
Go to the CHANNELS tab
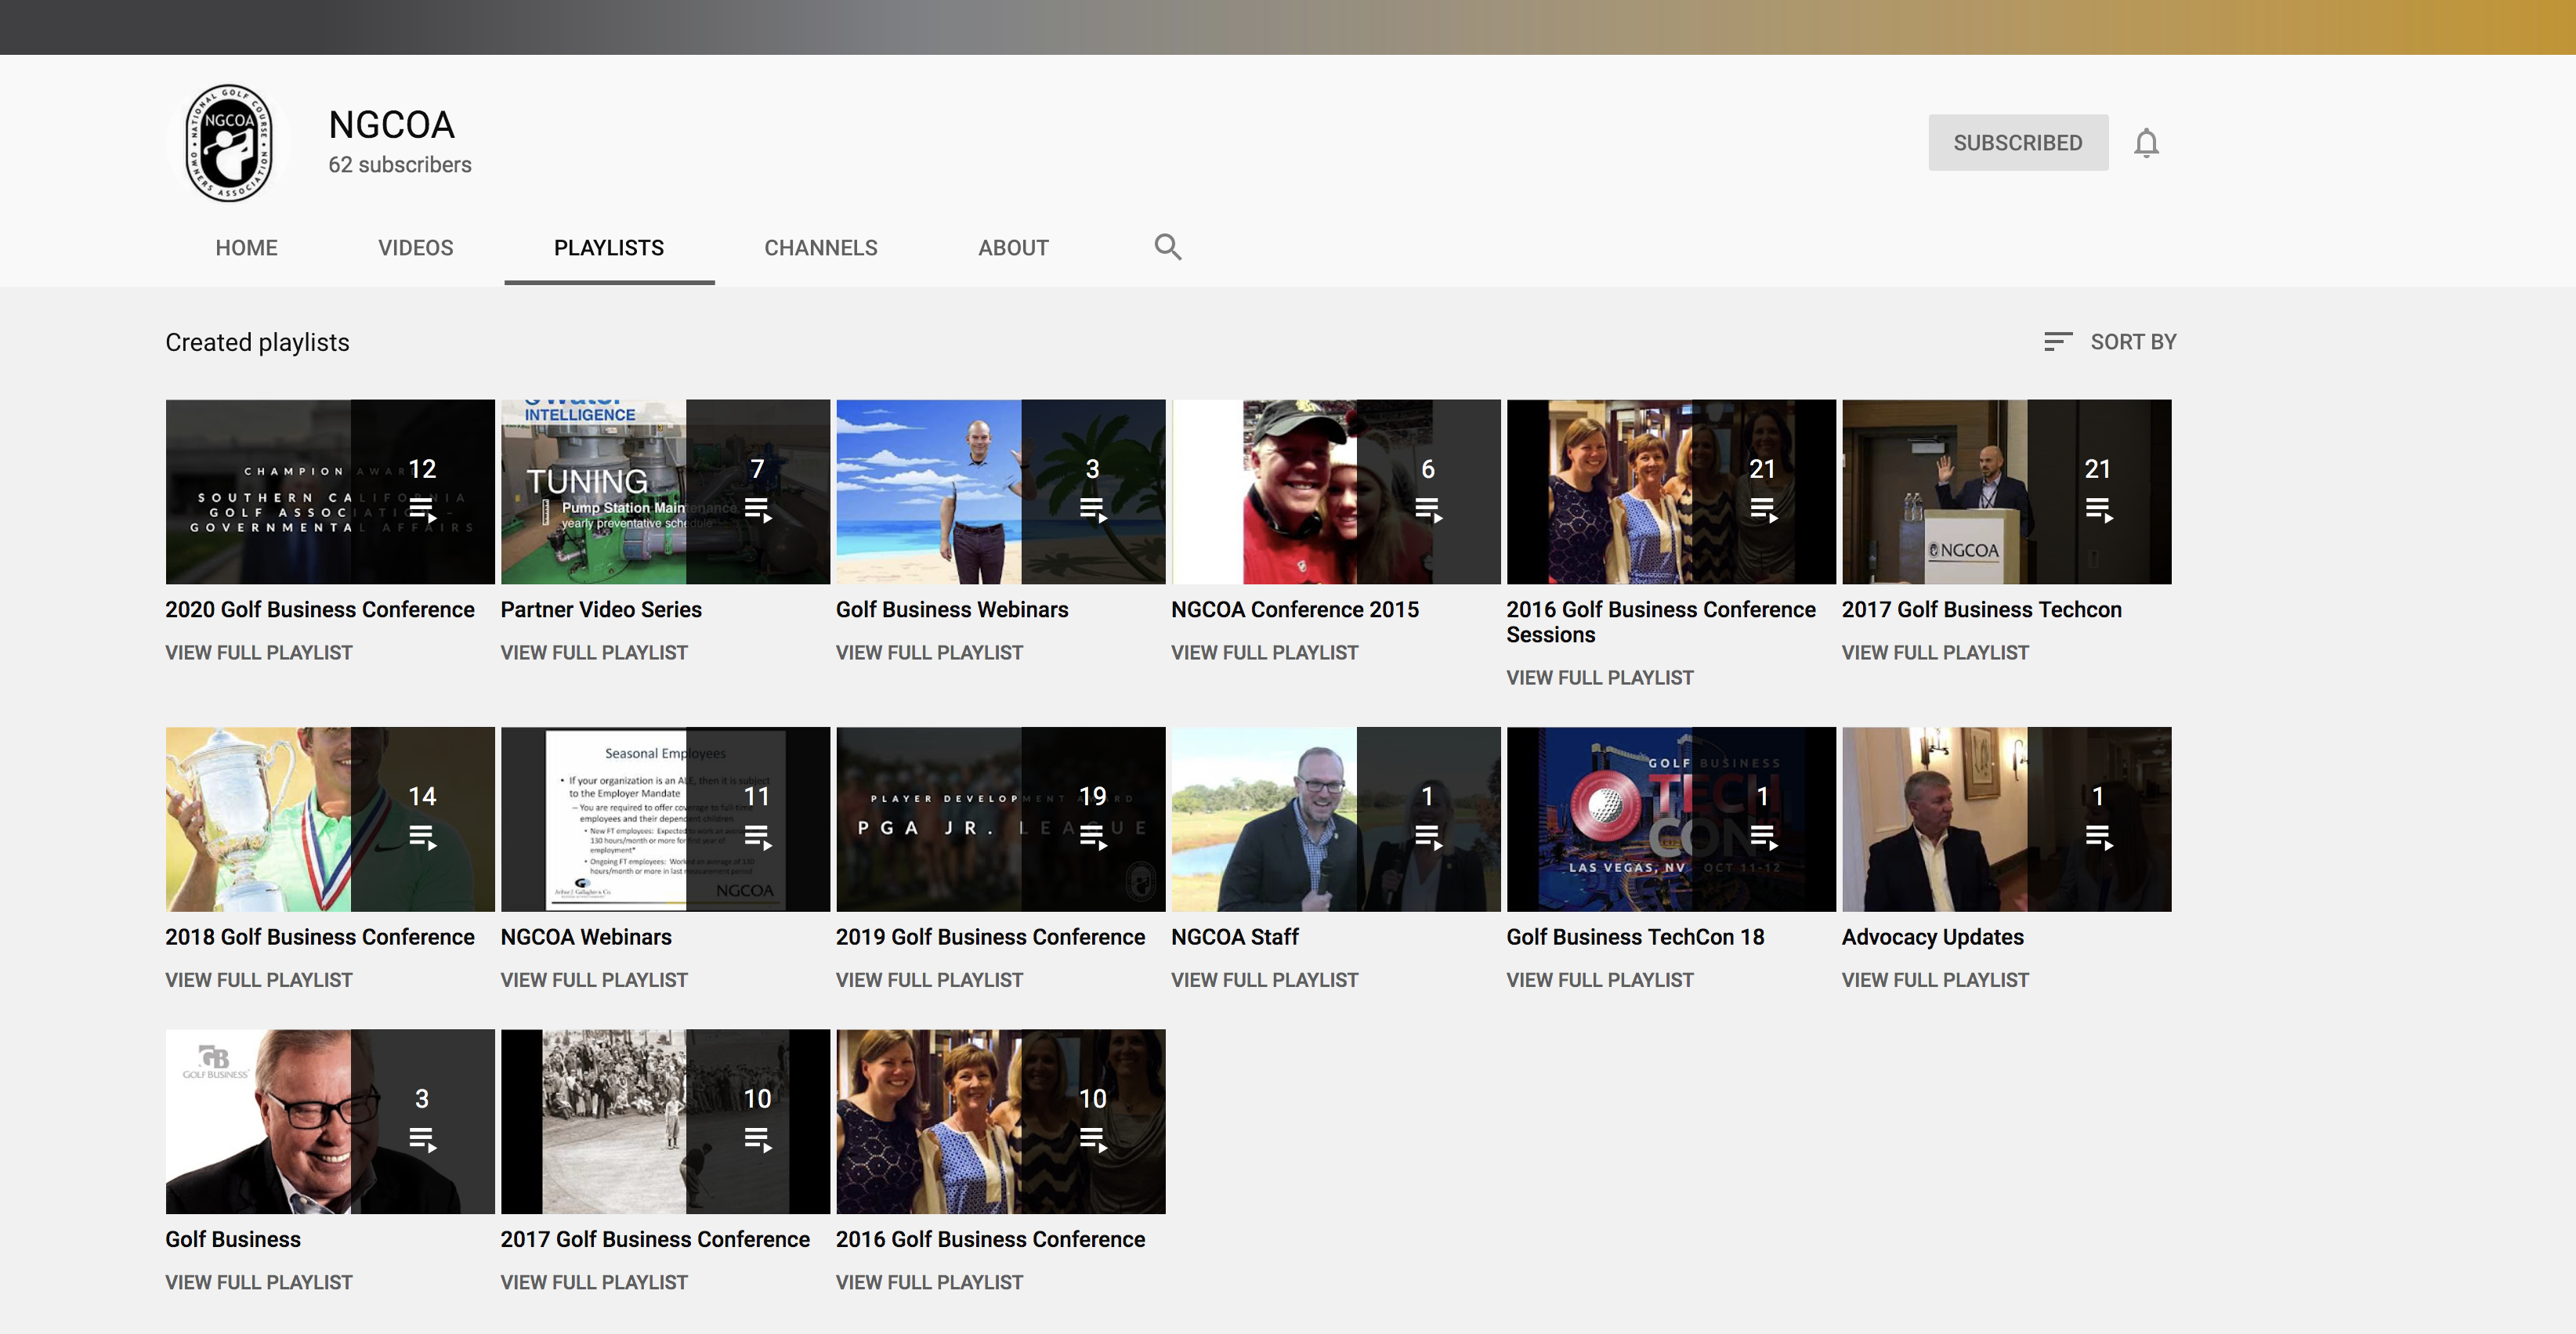(x=820, y=248)
